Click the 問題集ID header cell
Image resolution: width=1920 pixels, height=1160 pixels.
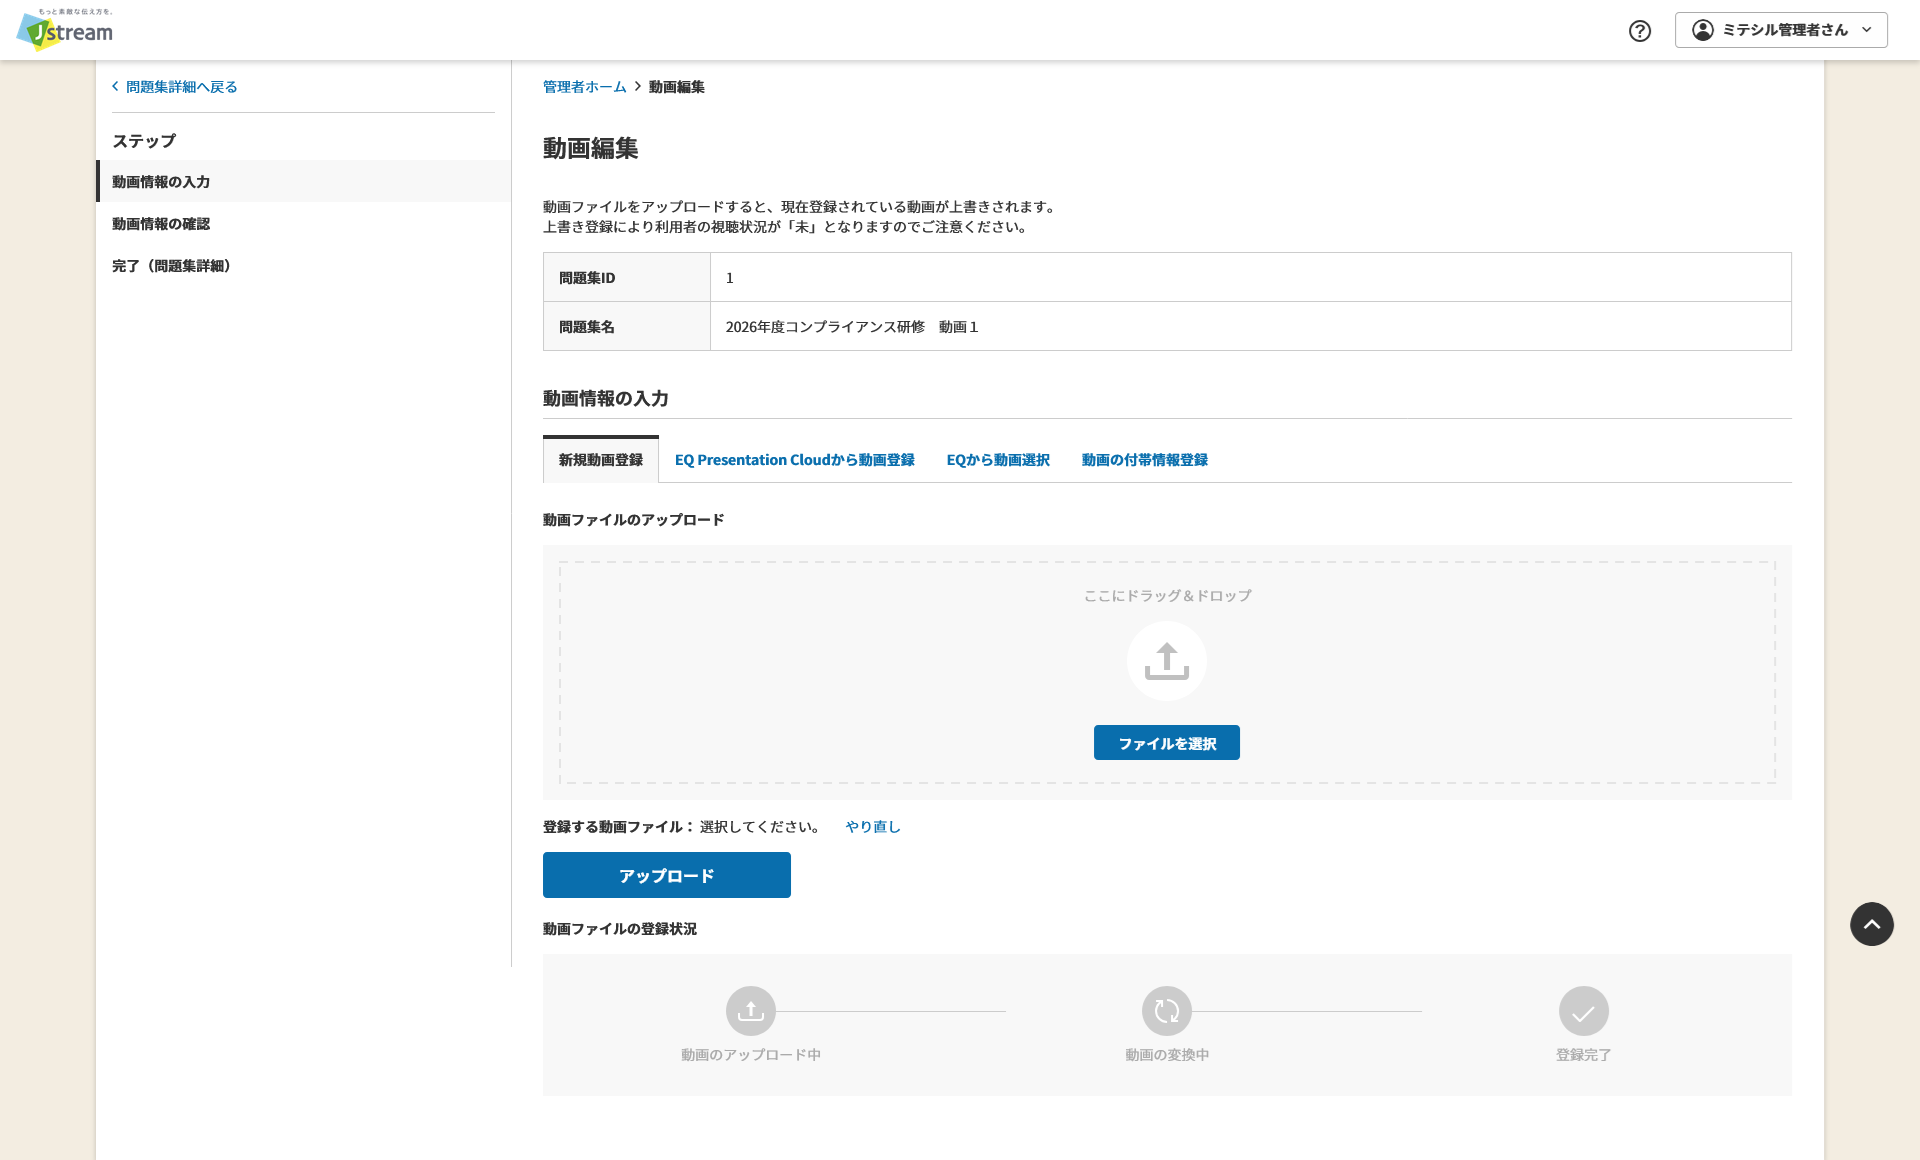point(627,277)
